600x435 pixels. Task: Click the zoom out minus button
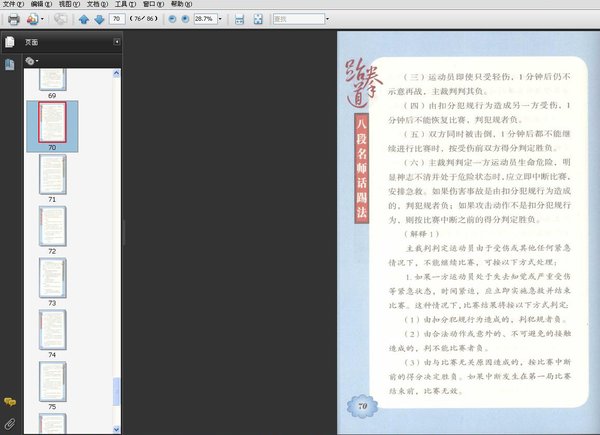point(172,19)
